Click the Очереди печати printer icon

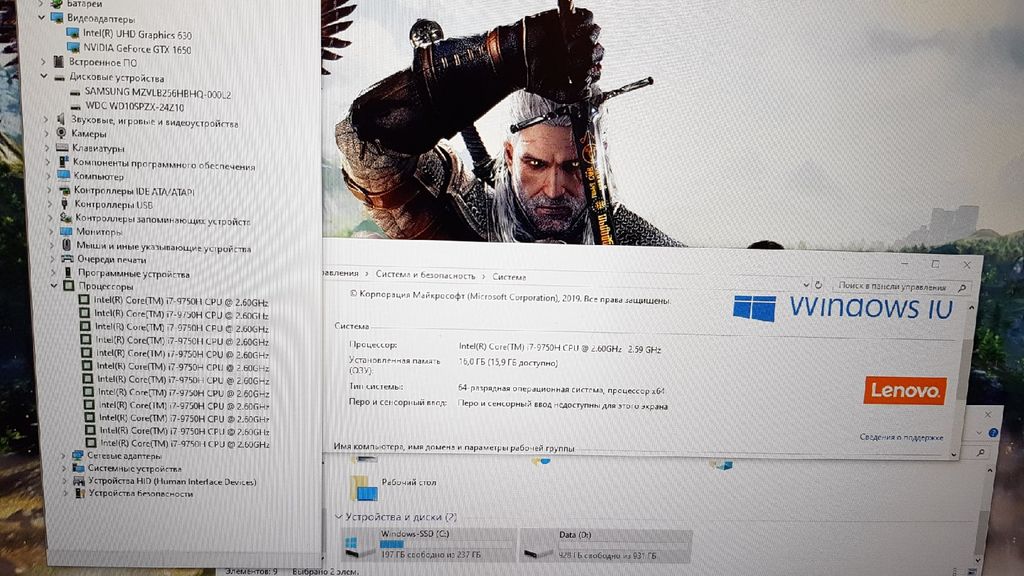click(67, 259)
